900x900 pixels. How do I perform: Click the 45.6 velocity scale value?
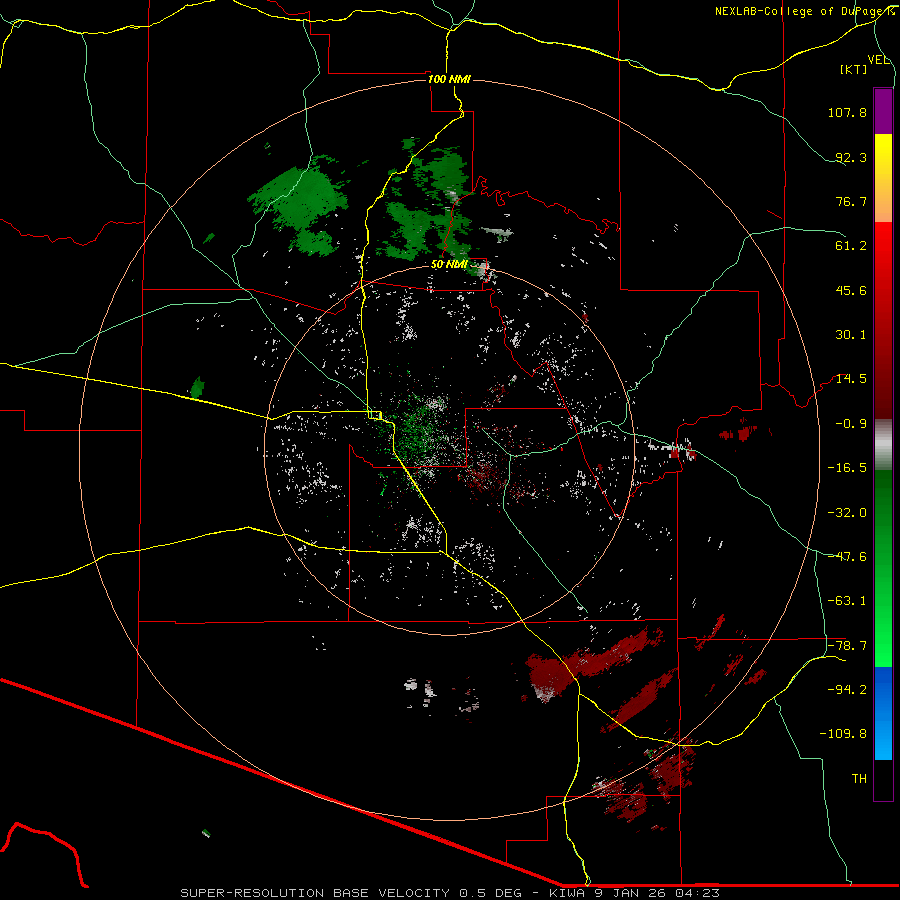click(x=851, y=290)
